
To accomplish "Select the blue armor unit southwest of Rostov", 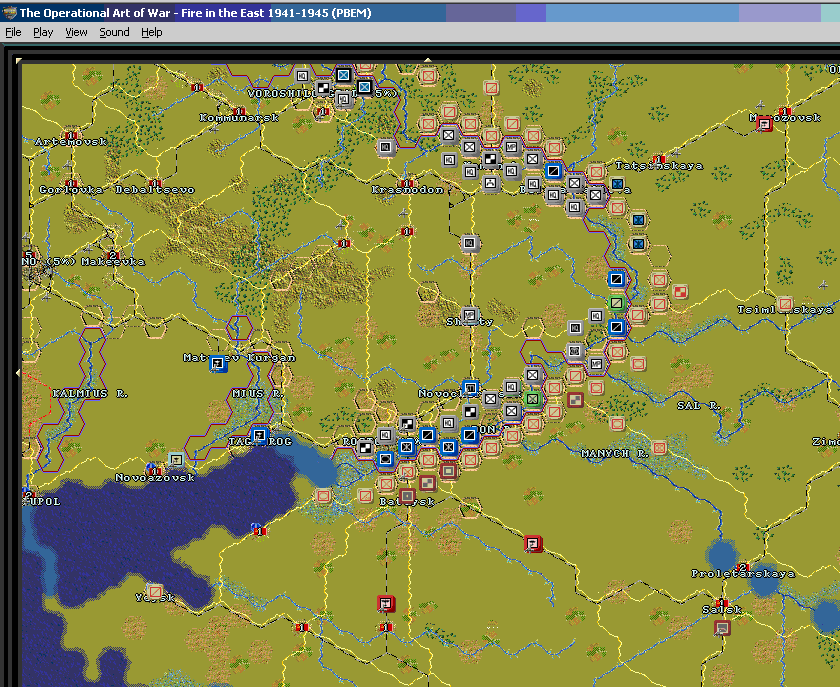I will (385, 459).
